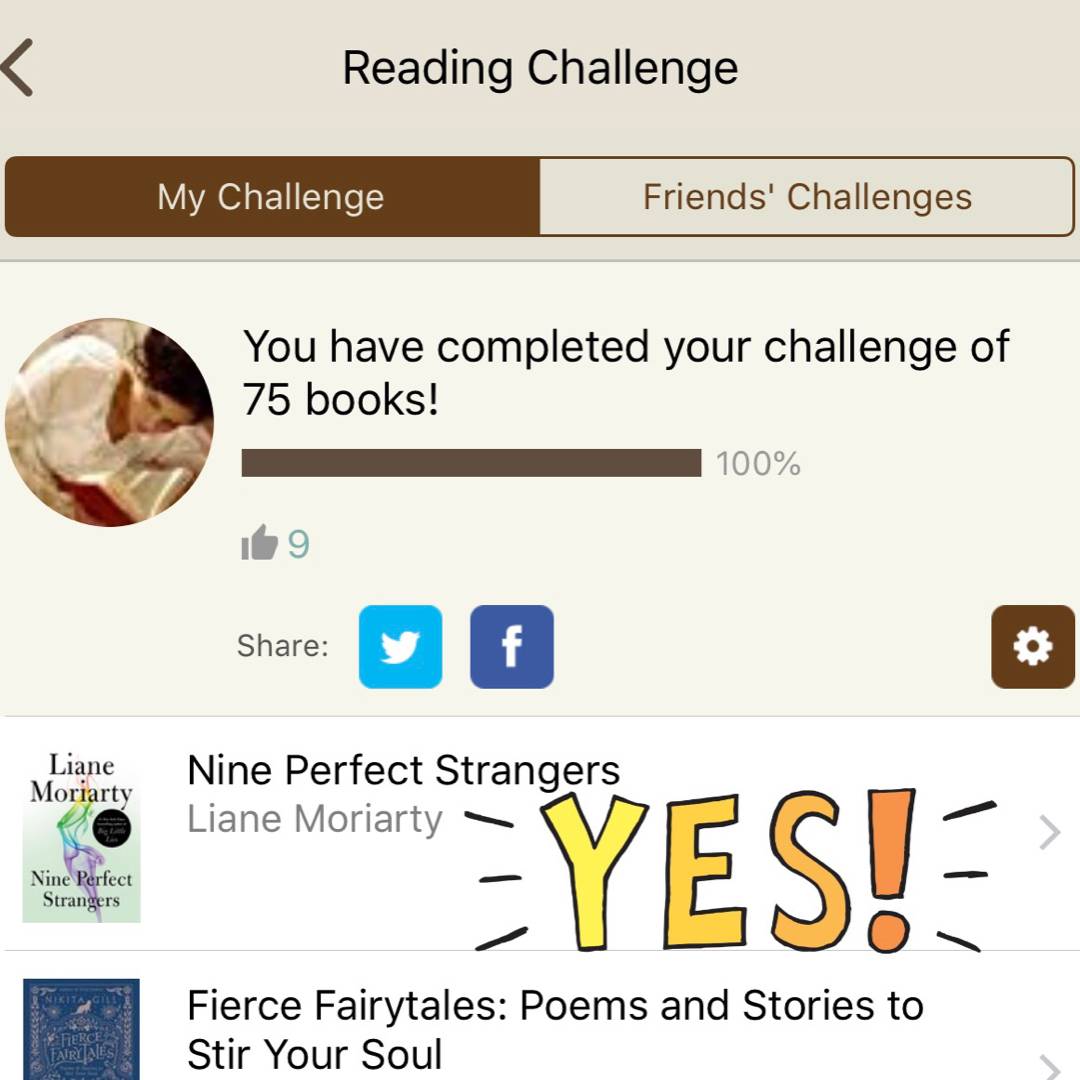
Task: Expand Nine Perfect Strangers row chevron
Action: [x=1049, y=832]
